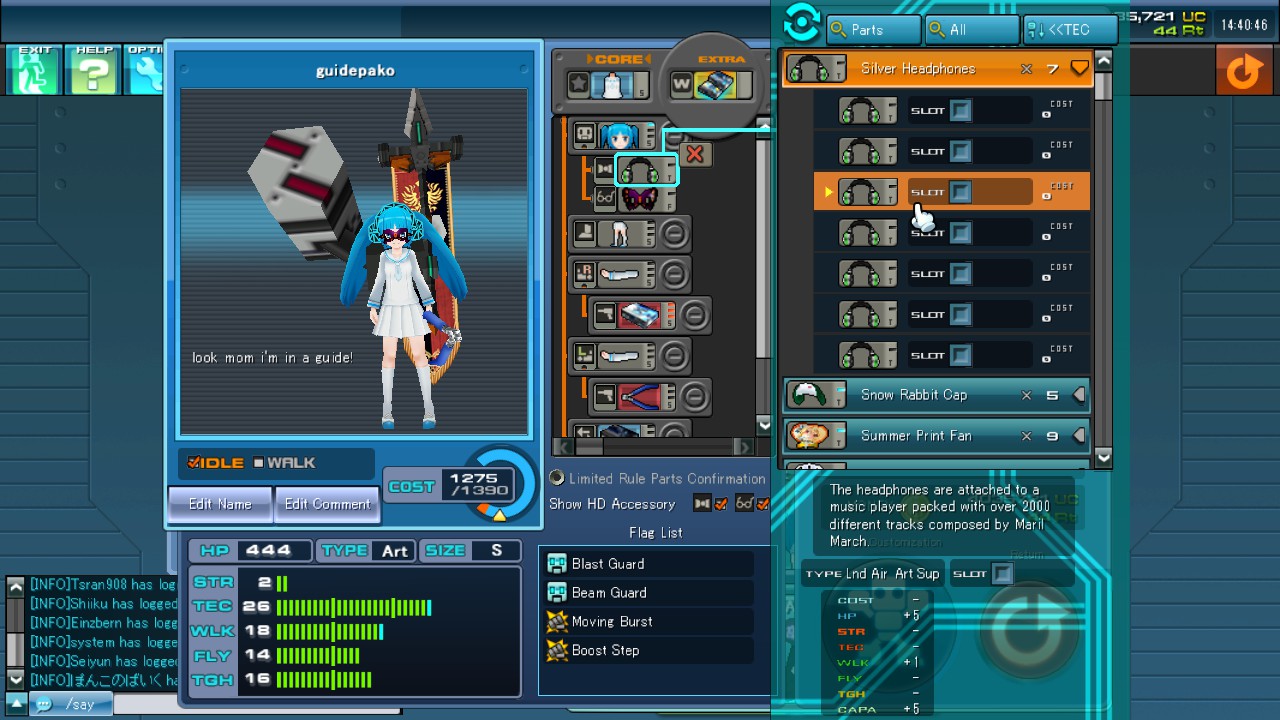Click parts list scroll down arrow
This screenshot has width=1280, height=720.
(x=1103, y=456)
